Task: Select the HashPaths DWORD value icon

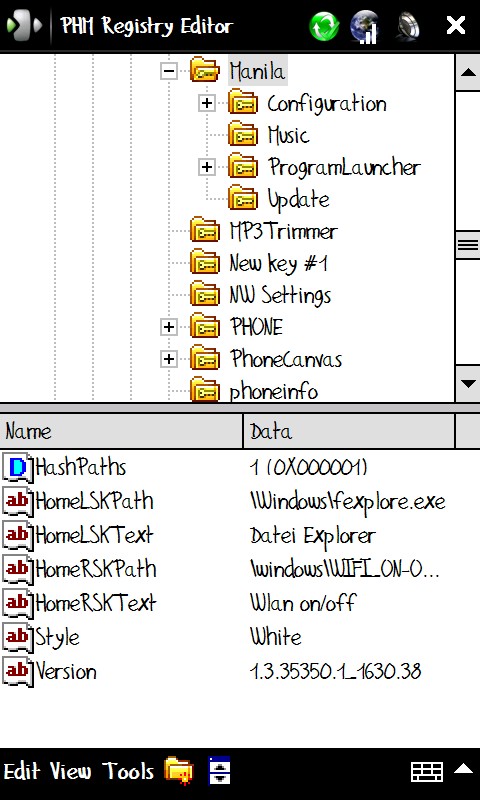Action: point(17,468)
